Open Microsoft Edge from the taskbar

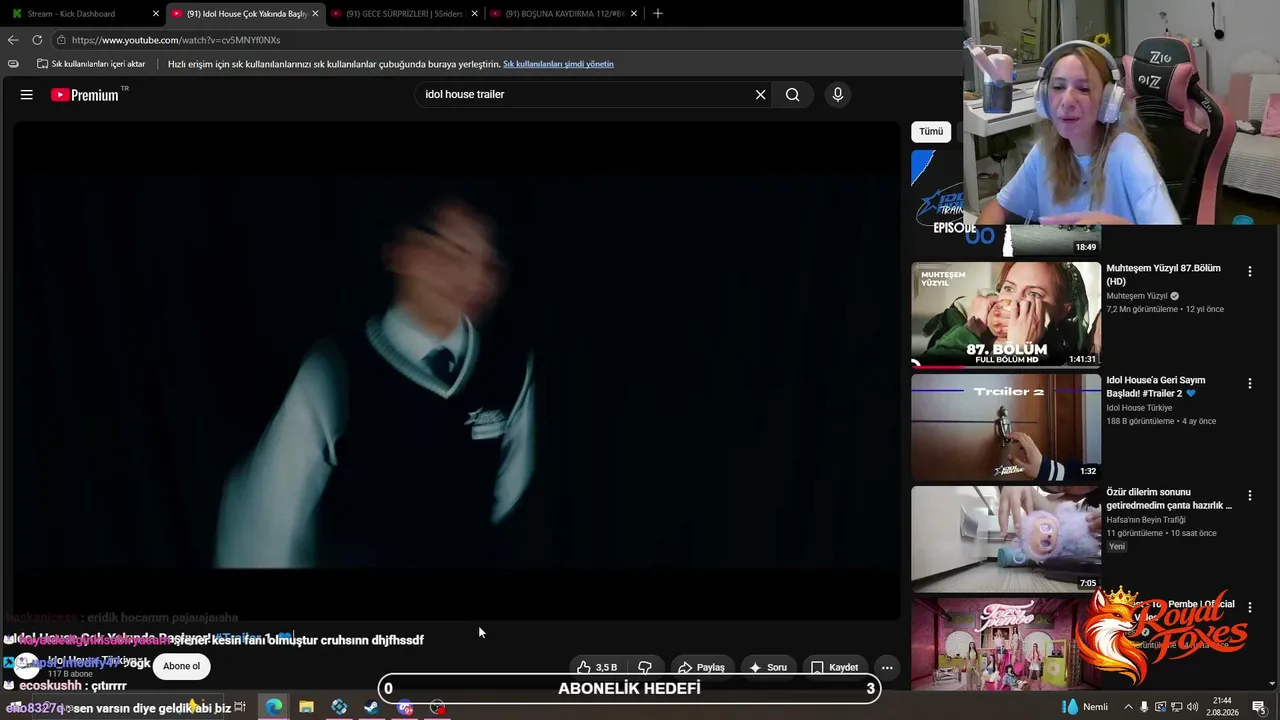coord(273,707)
